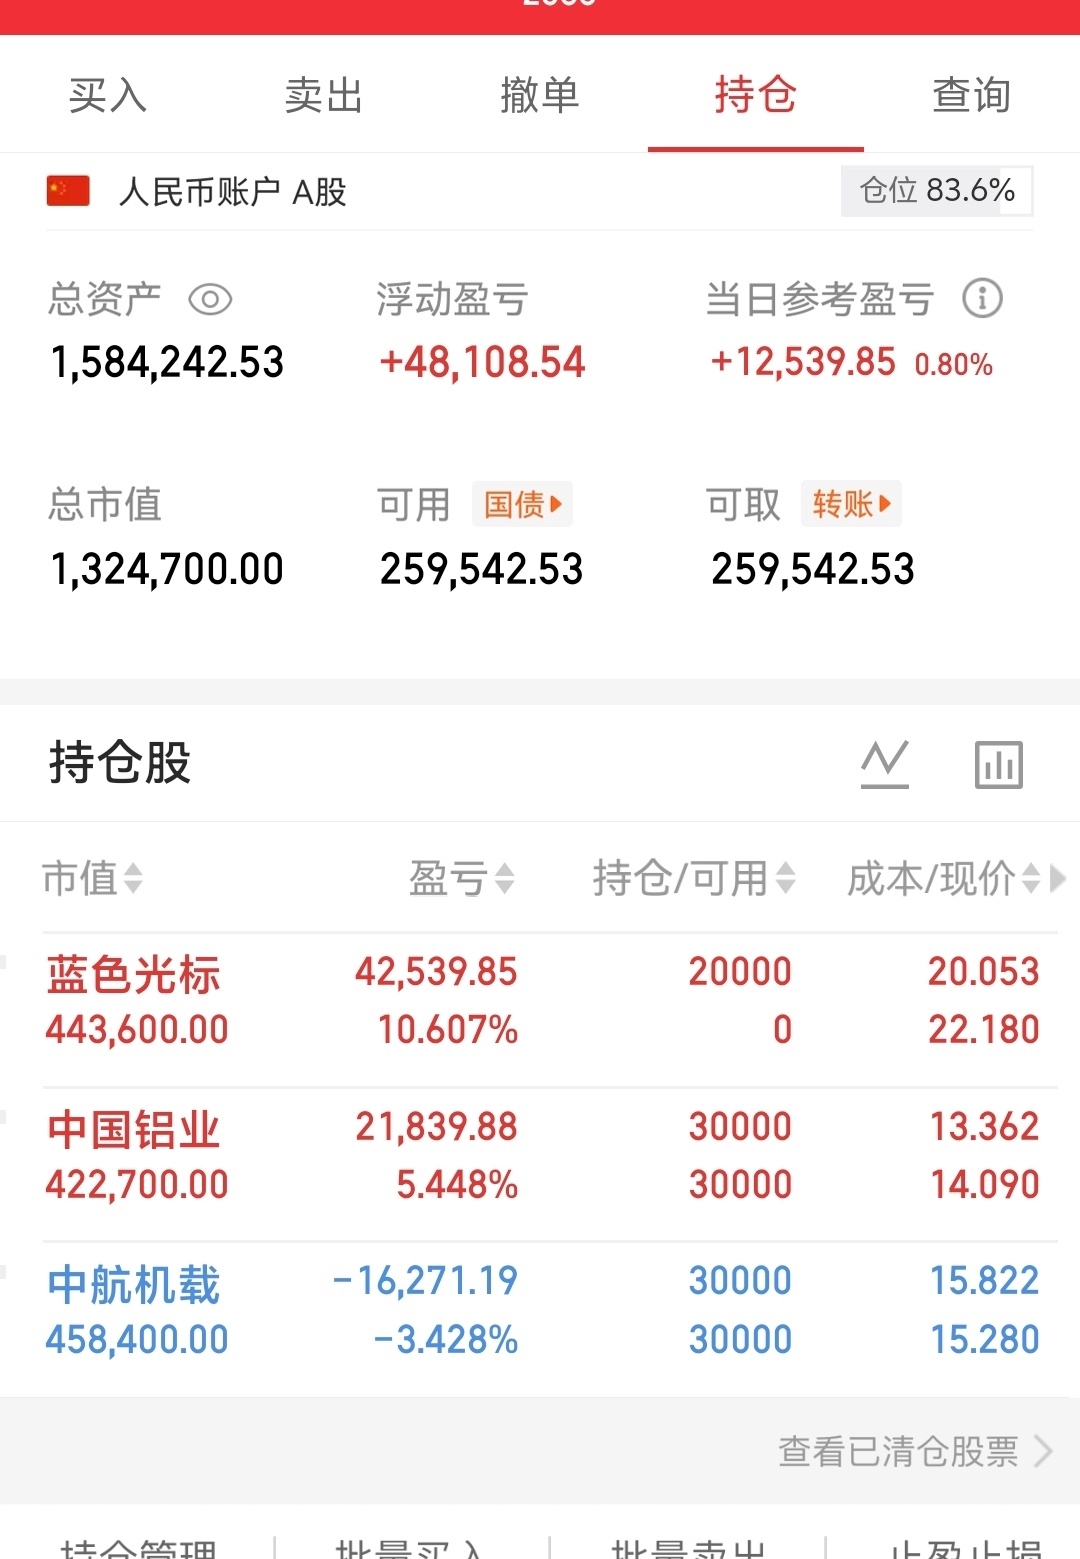The width and height of the screenshot is (1080, 1559).
Task: Switch to the 卖出 tab
Action: [324, 96]
